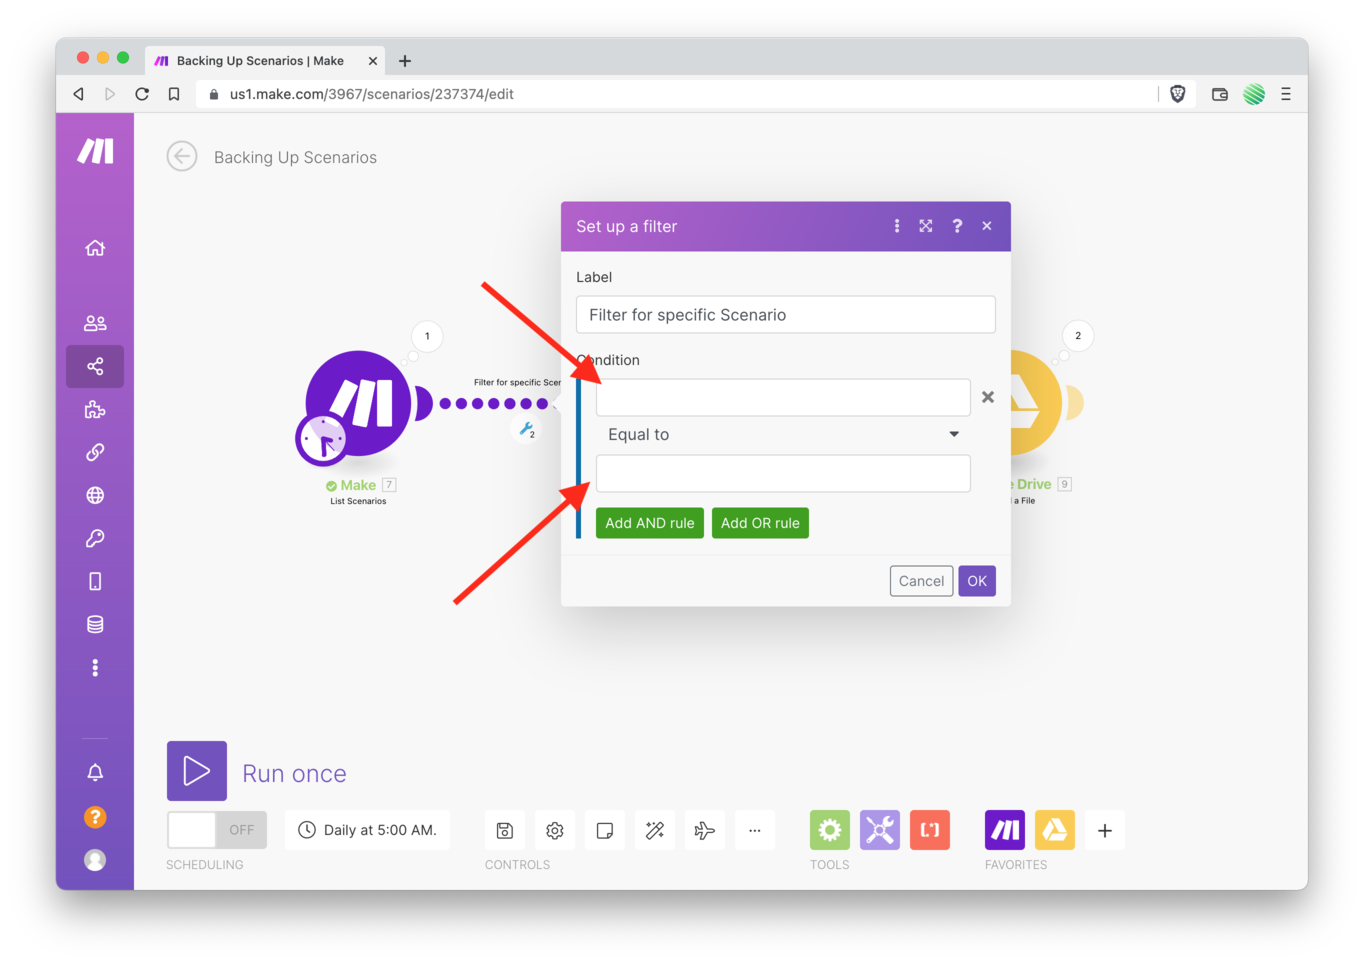Click the second condition value field
The height and width of the screenshot is (964, 1364).
point(783,473)
